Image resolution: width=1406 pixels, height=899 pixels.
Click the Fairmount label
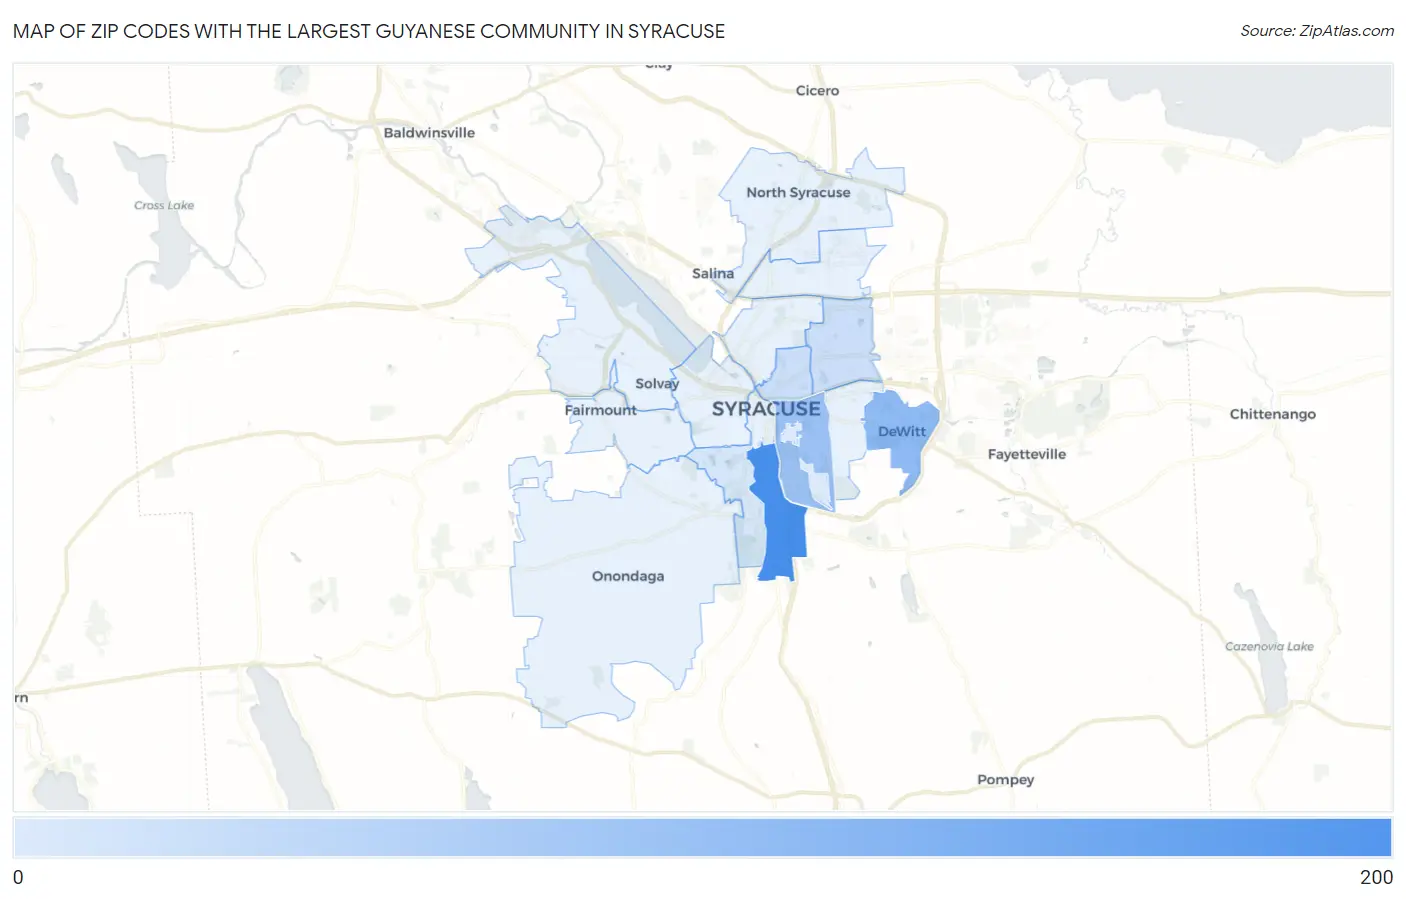coord(600,410)
